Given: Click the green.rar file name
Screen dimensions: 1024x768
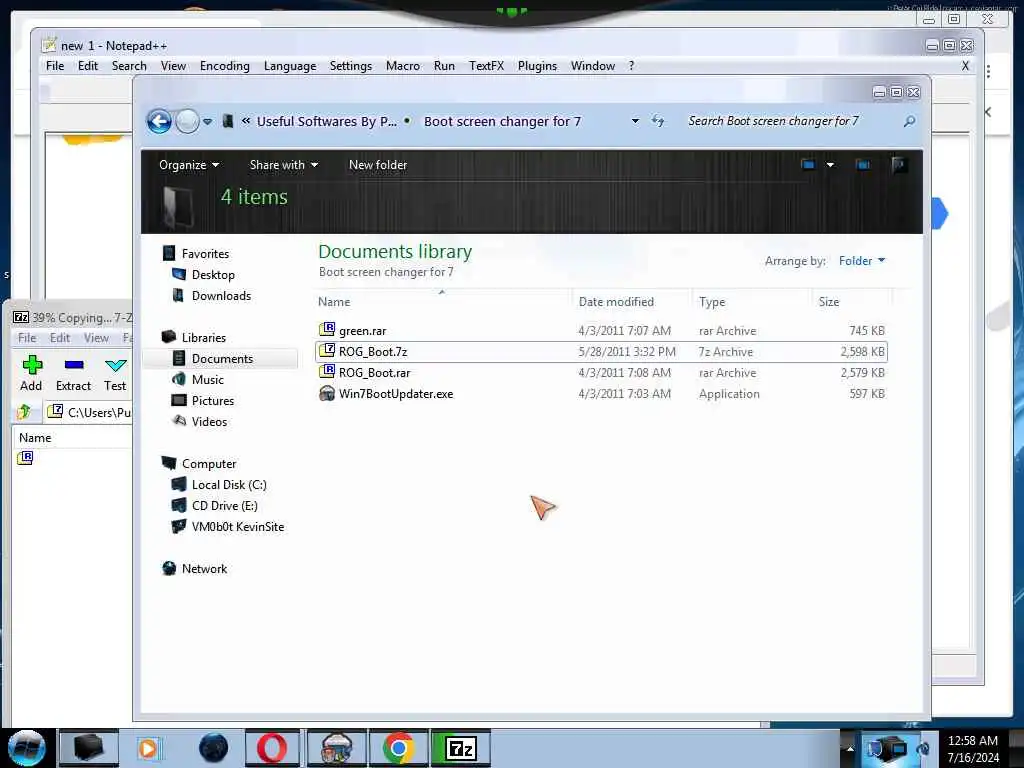Looking at the screenshot, I should pos(362,331).
